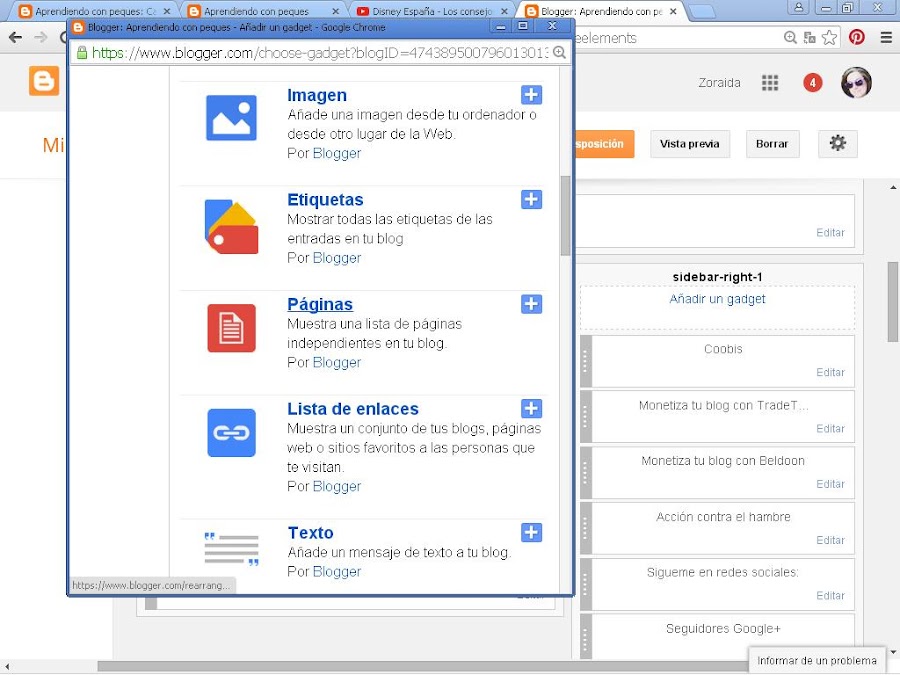Open the Páginas gadget title link
This screenshot has height=675, width=900.
pyautogui.click(x=320, y=304)
